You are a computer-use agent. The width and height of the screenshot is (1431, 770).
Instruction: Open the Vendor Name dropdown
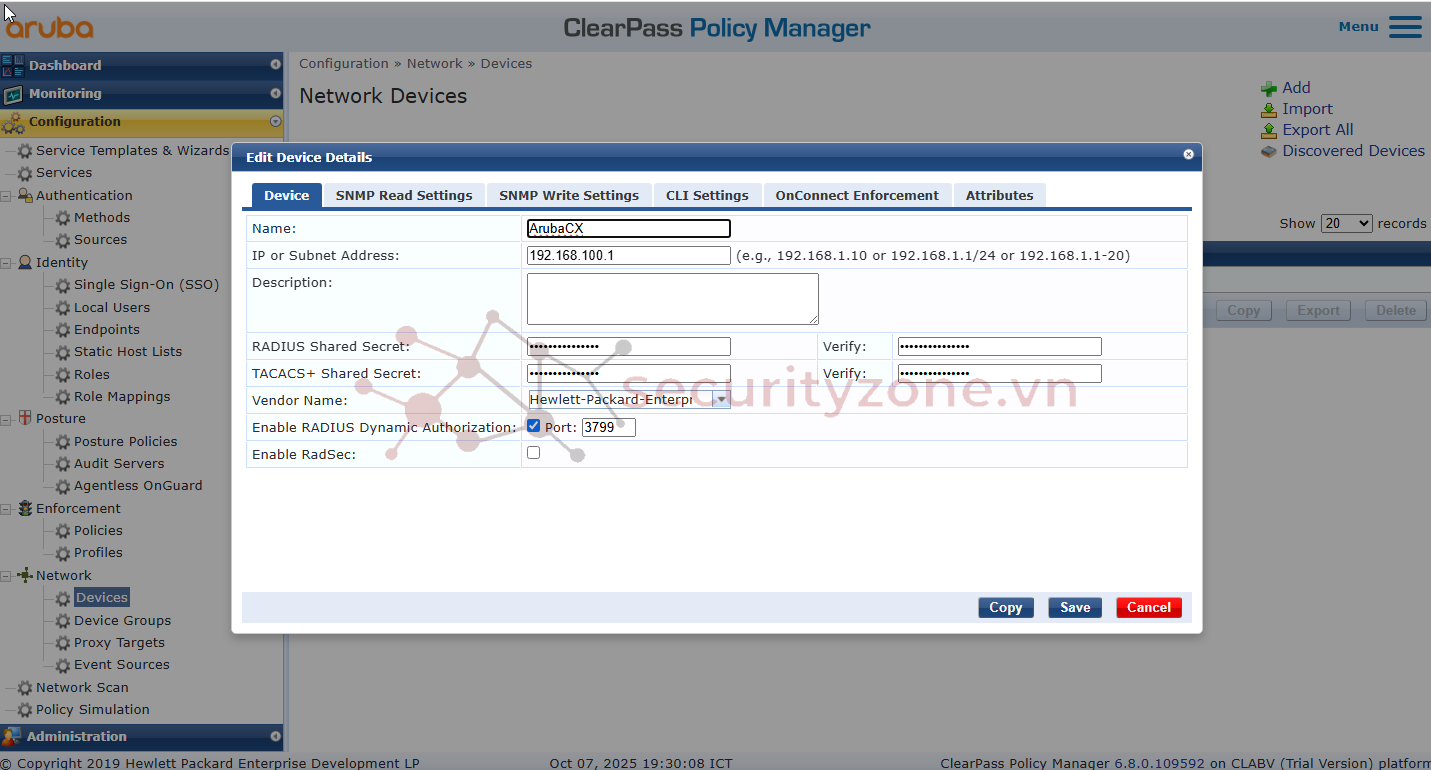pos(720,400)
